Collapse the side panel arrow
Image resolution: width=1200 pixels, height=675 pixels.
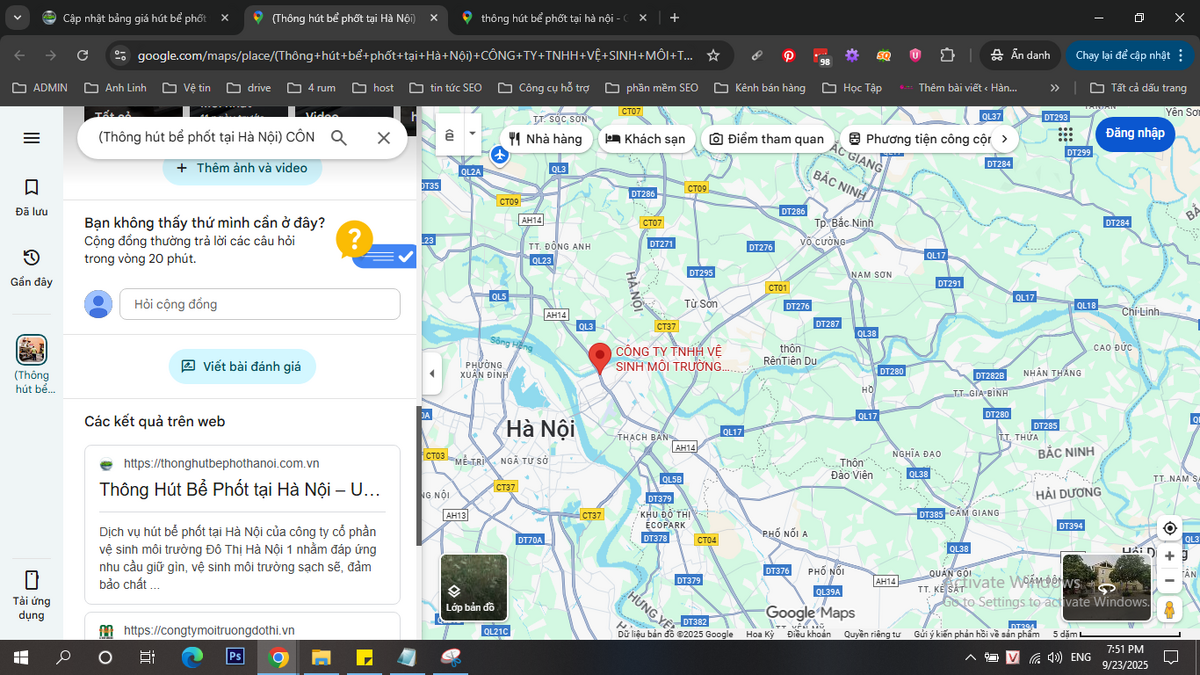tap(432, 374)
